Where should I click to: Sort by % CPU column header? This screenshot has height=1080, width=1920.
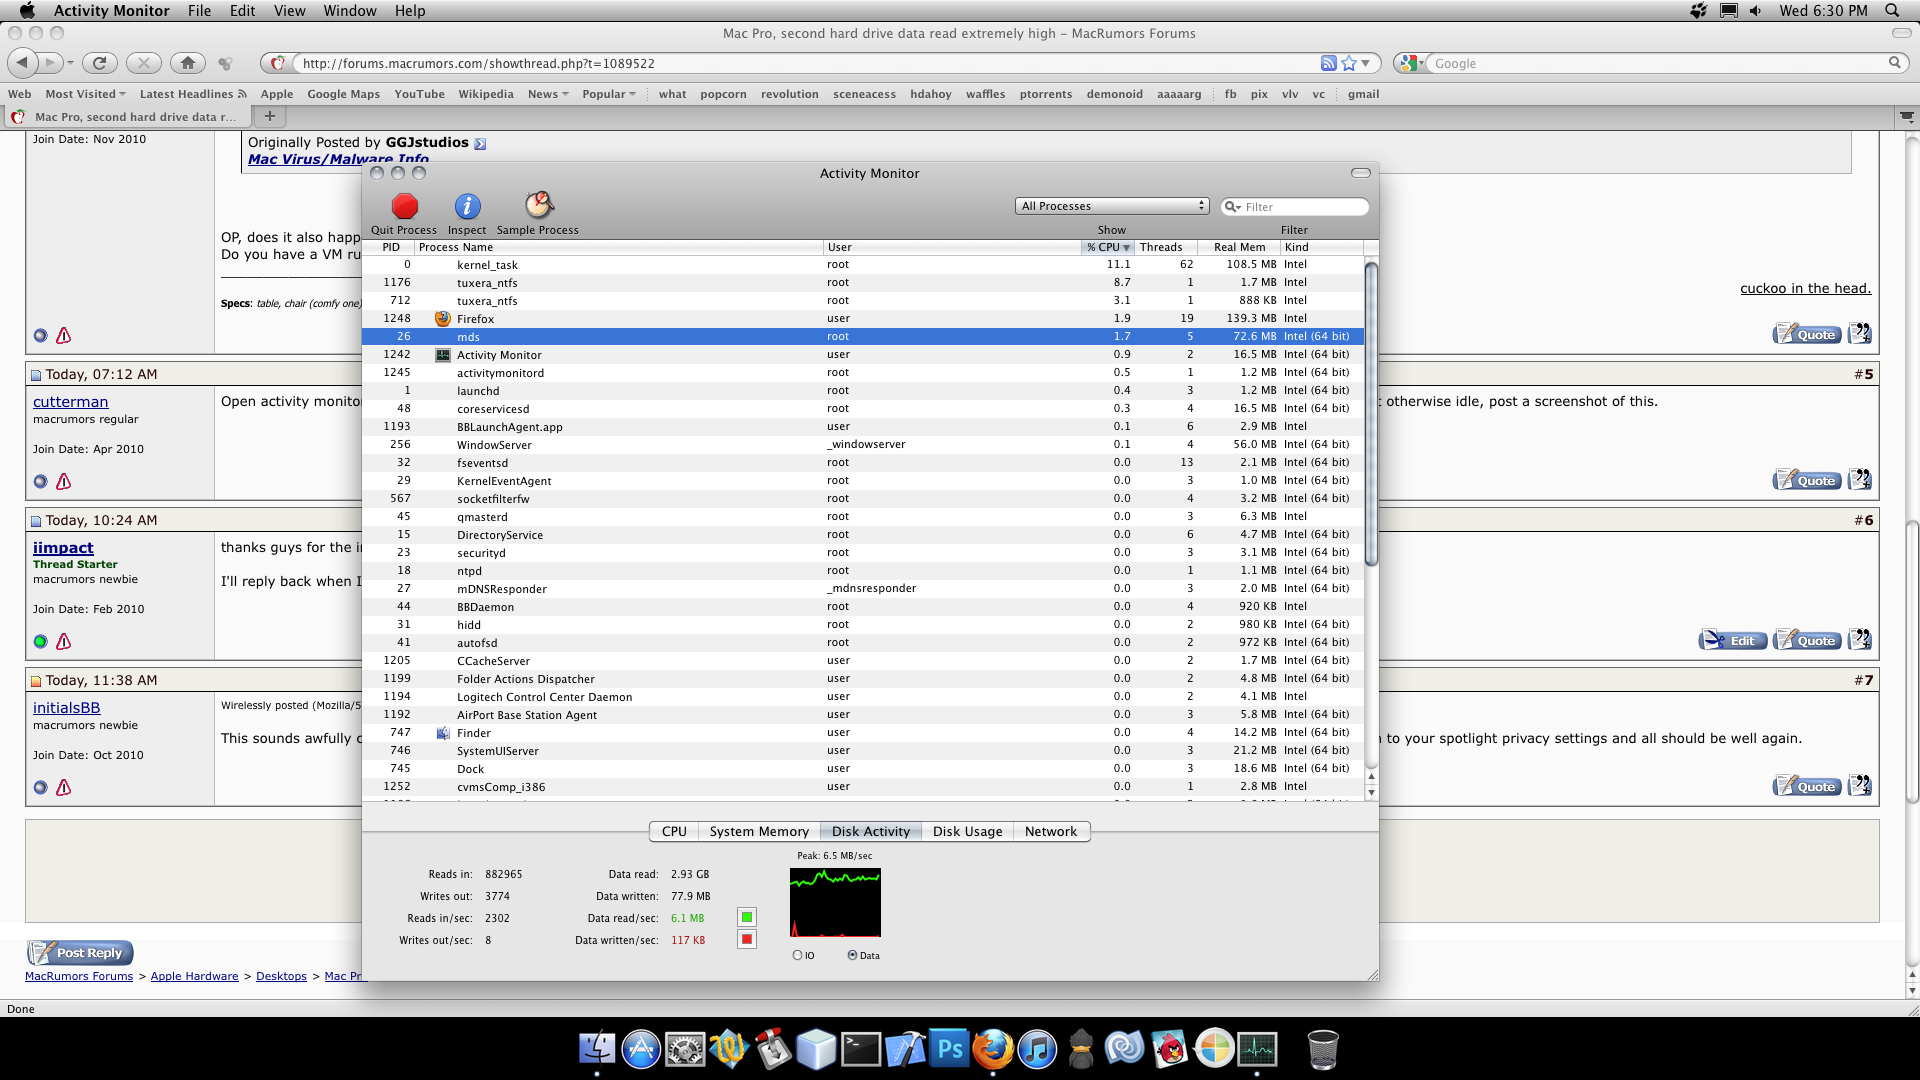click(1107, 247)
